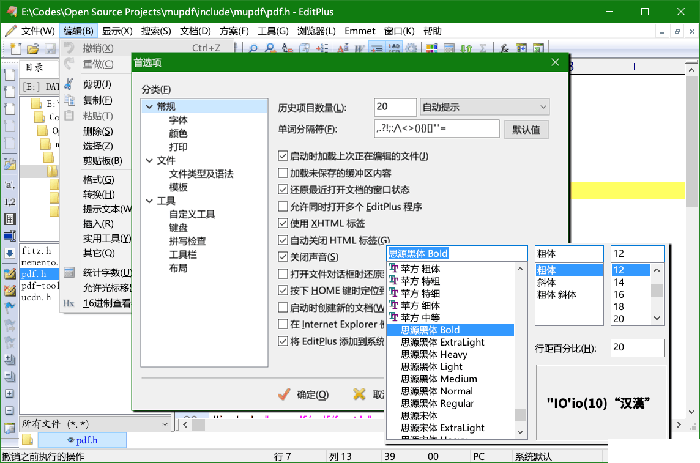Select 字体 in the category tree
The image size is (700, 463).
(178, 120)
